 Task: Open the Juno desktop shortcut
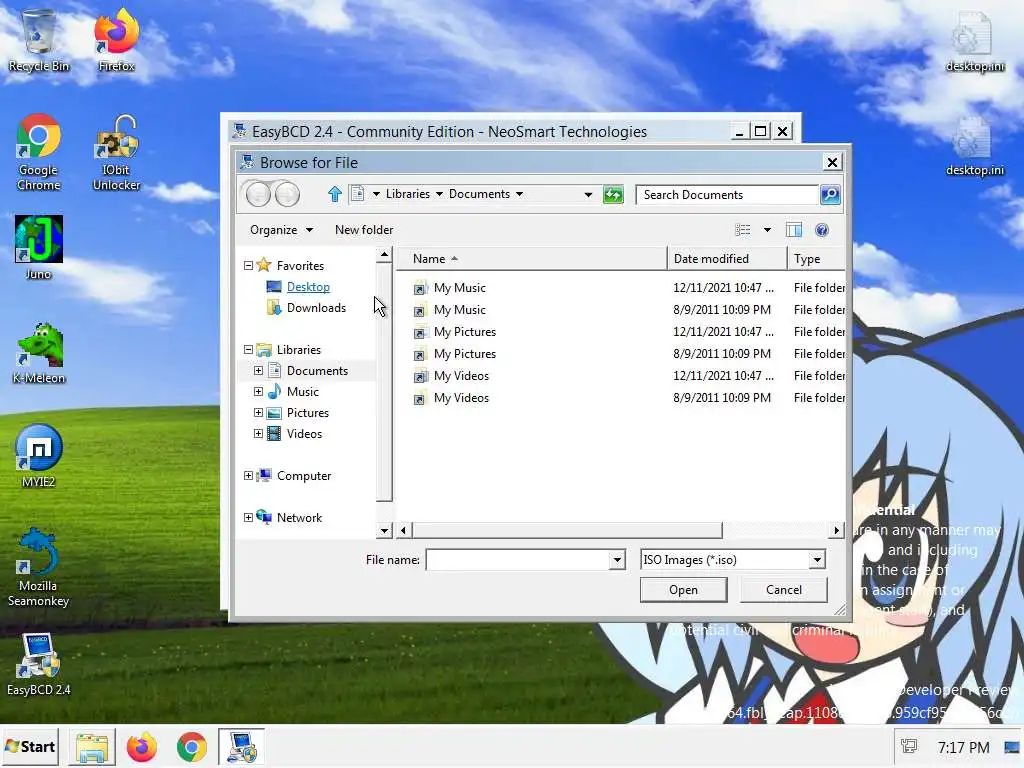39,248
